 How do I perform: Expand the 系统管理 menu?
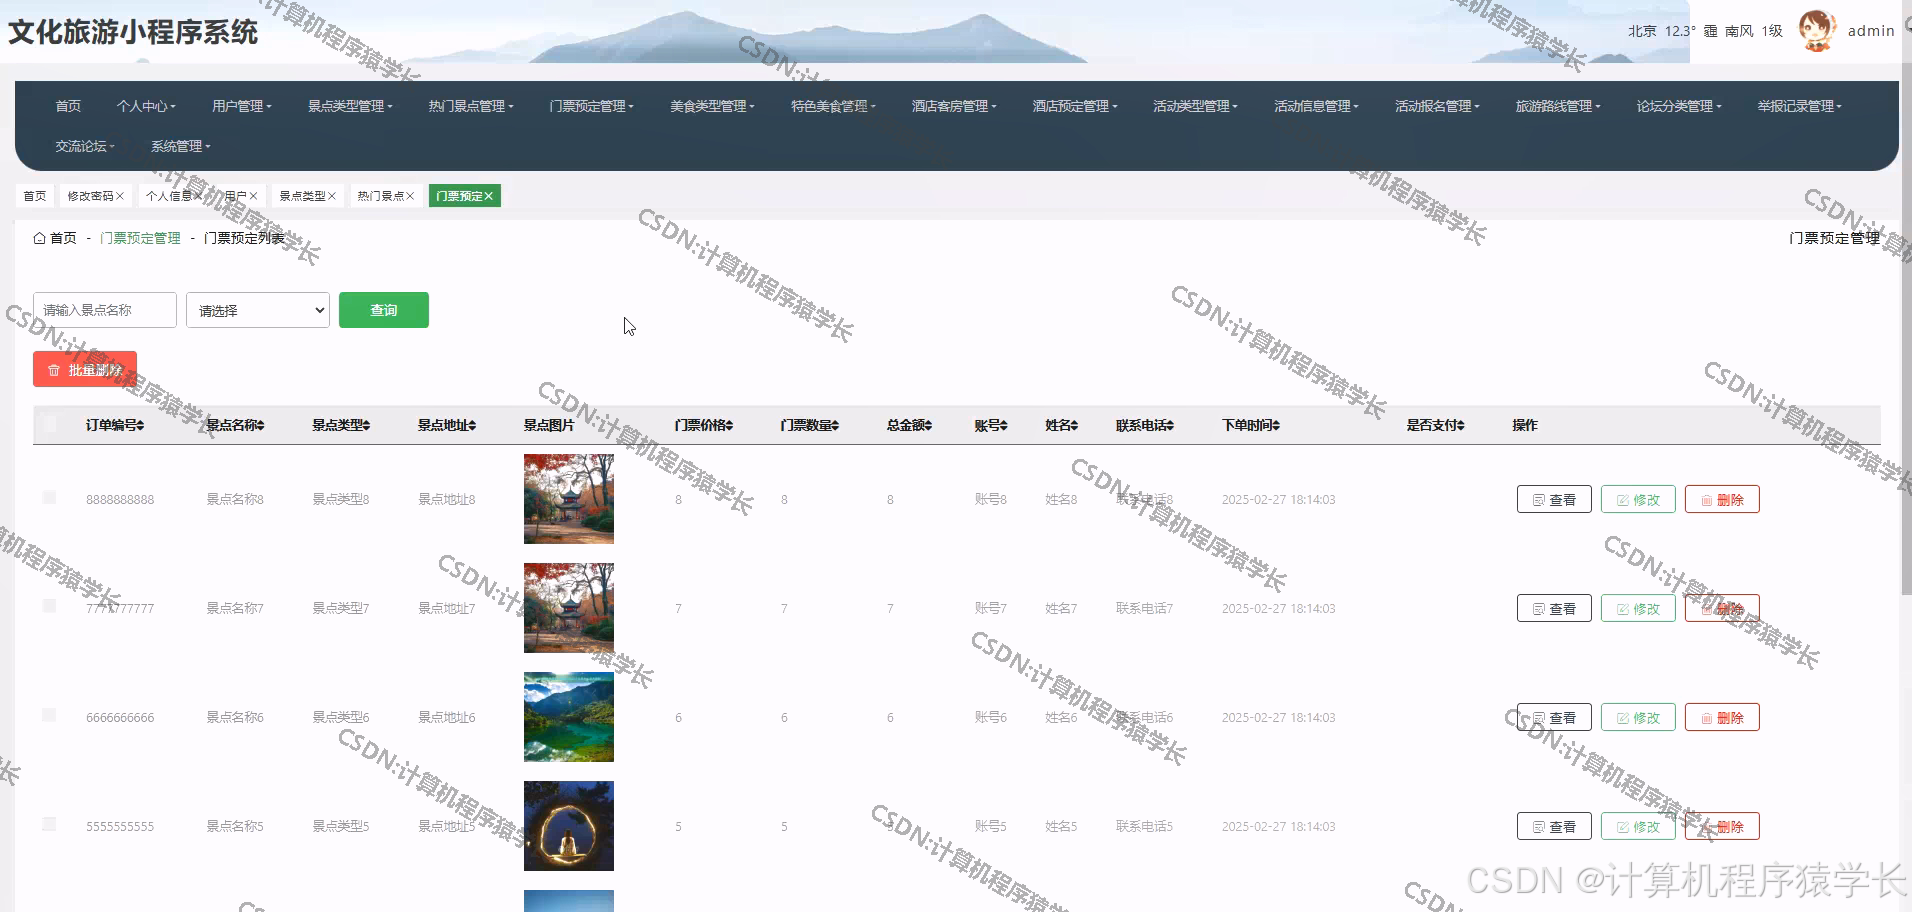180,146
